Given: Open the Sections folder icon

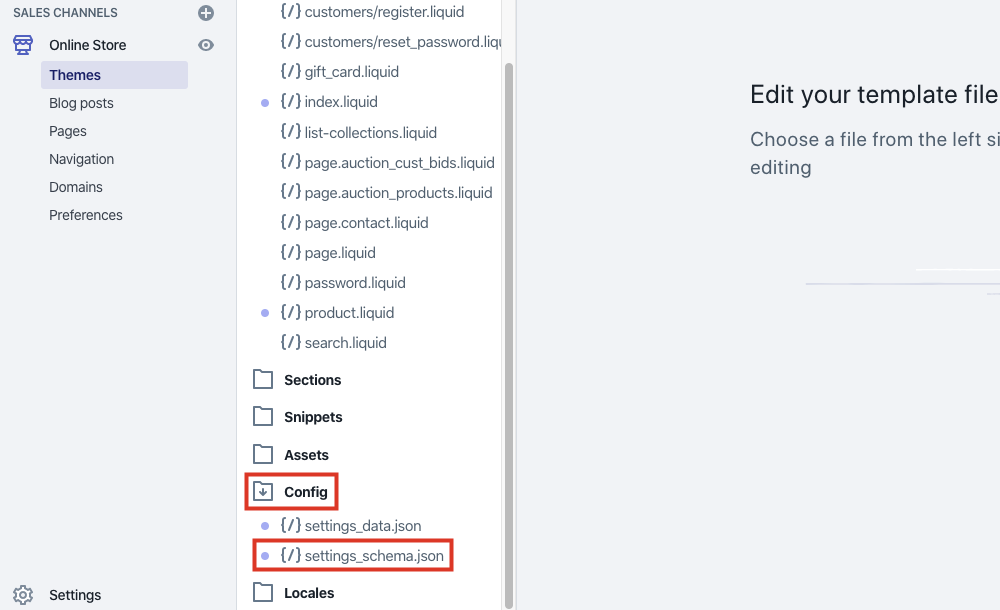Looking at the screenshot, I should 263,380.
